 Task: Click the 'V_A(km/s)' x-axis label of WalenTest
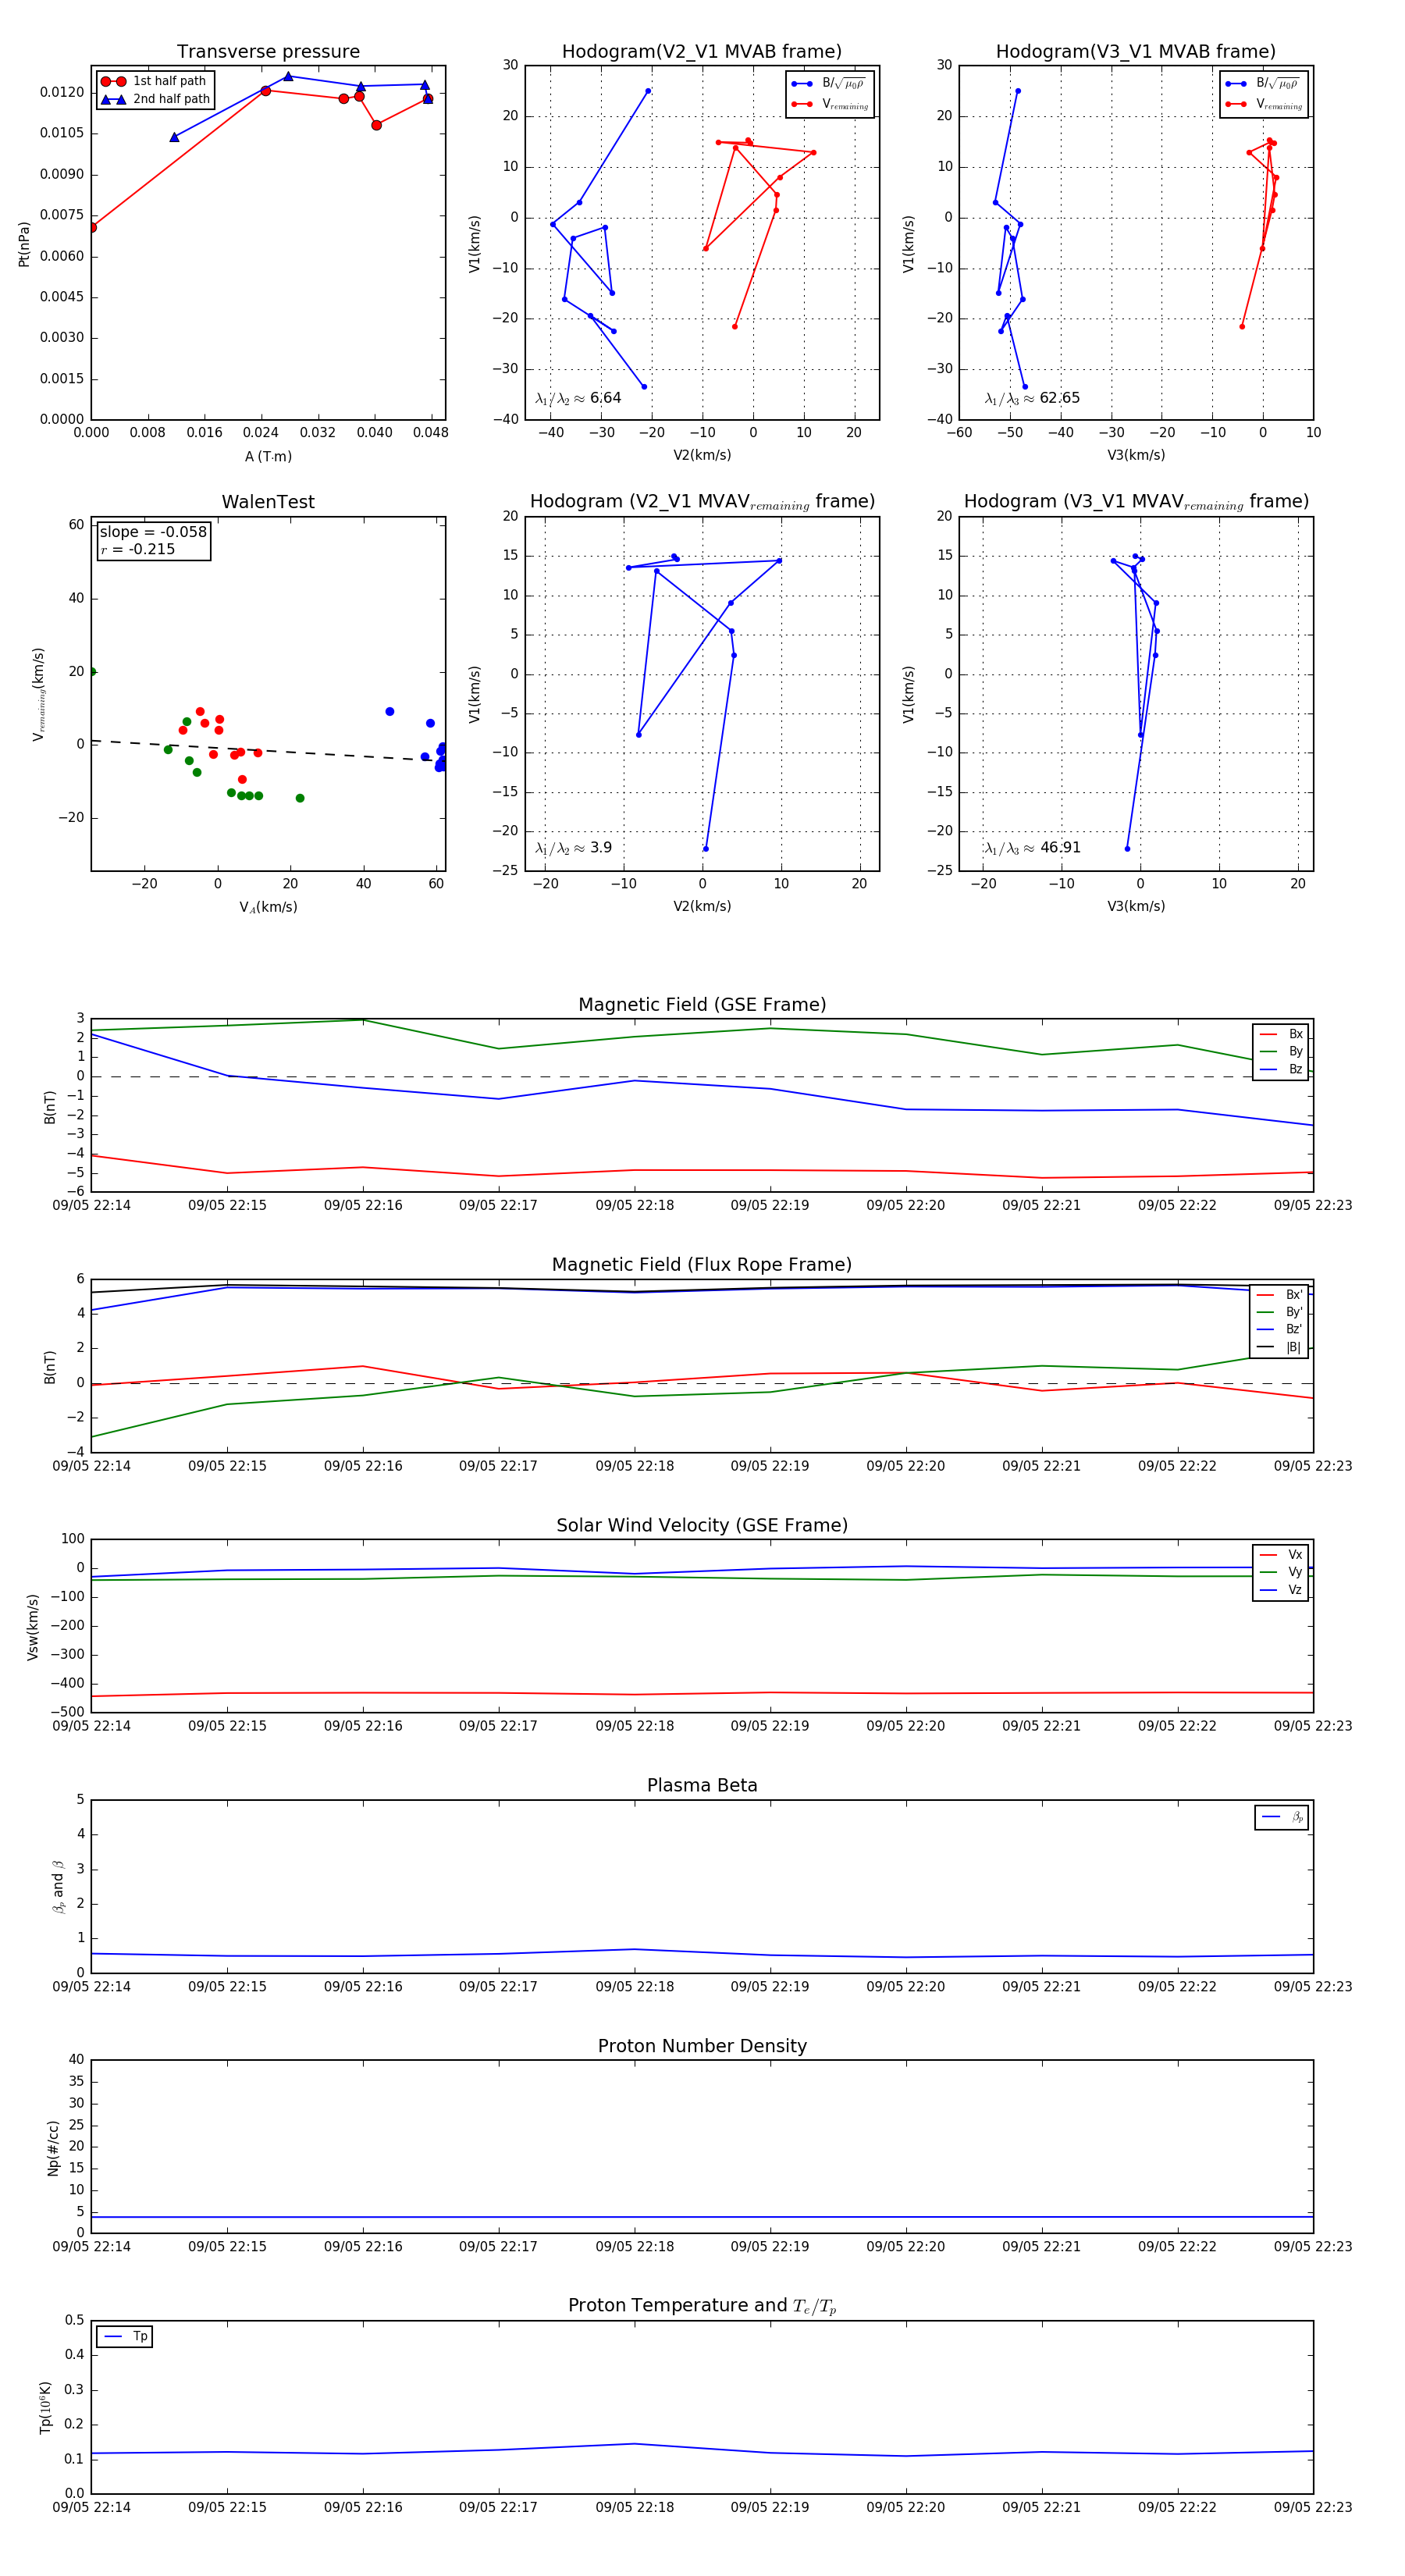[x=268, y=907]
